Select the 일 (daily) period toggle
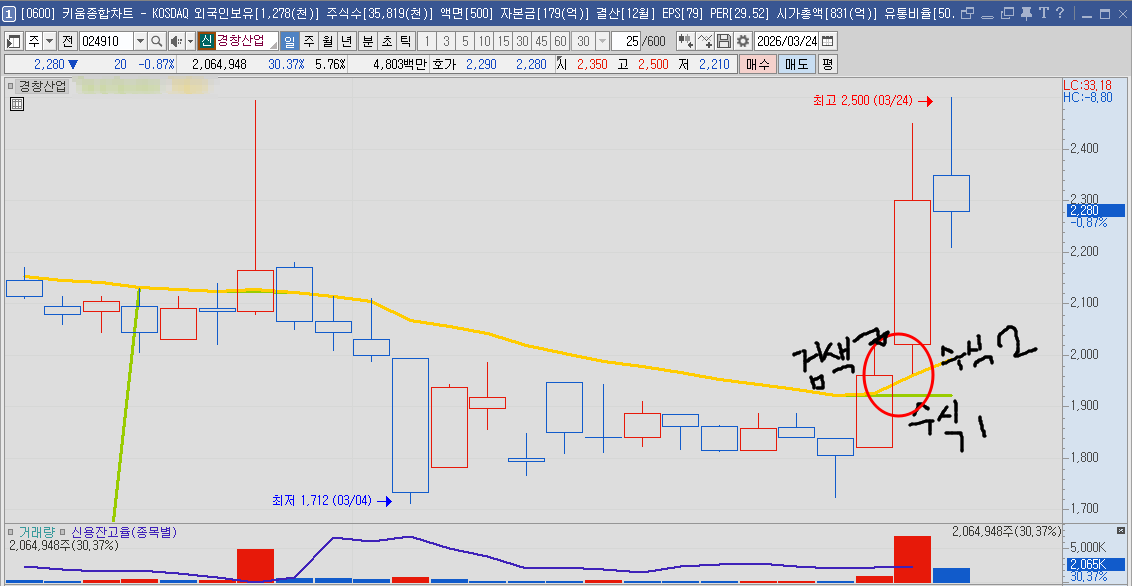The height and width of the screenshot is (586, 1132). (x=289, y=41)
